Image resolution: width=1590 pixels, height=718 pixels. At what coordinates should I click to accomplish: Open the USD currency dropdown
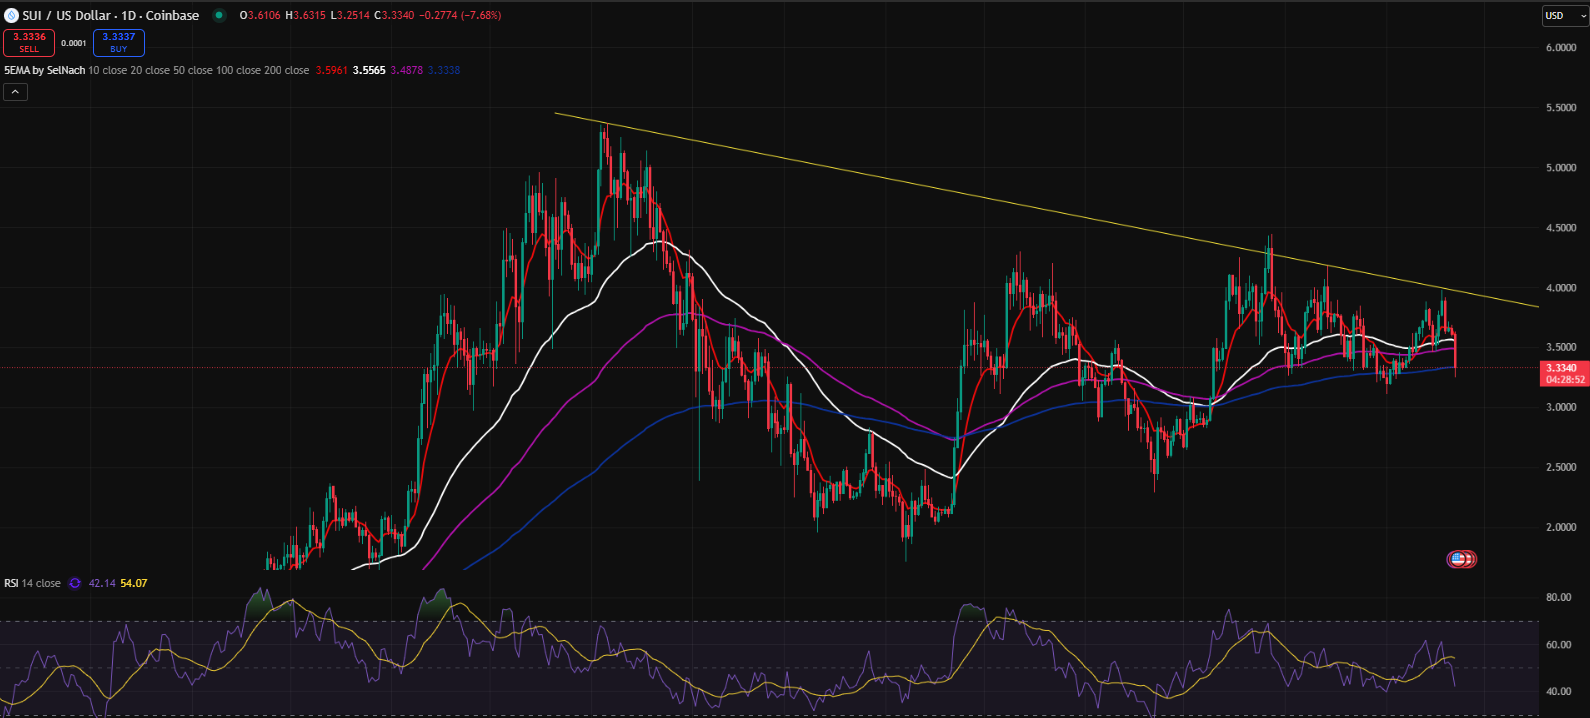click(x=1564, y=16)
